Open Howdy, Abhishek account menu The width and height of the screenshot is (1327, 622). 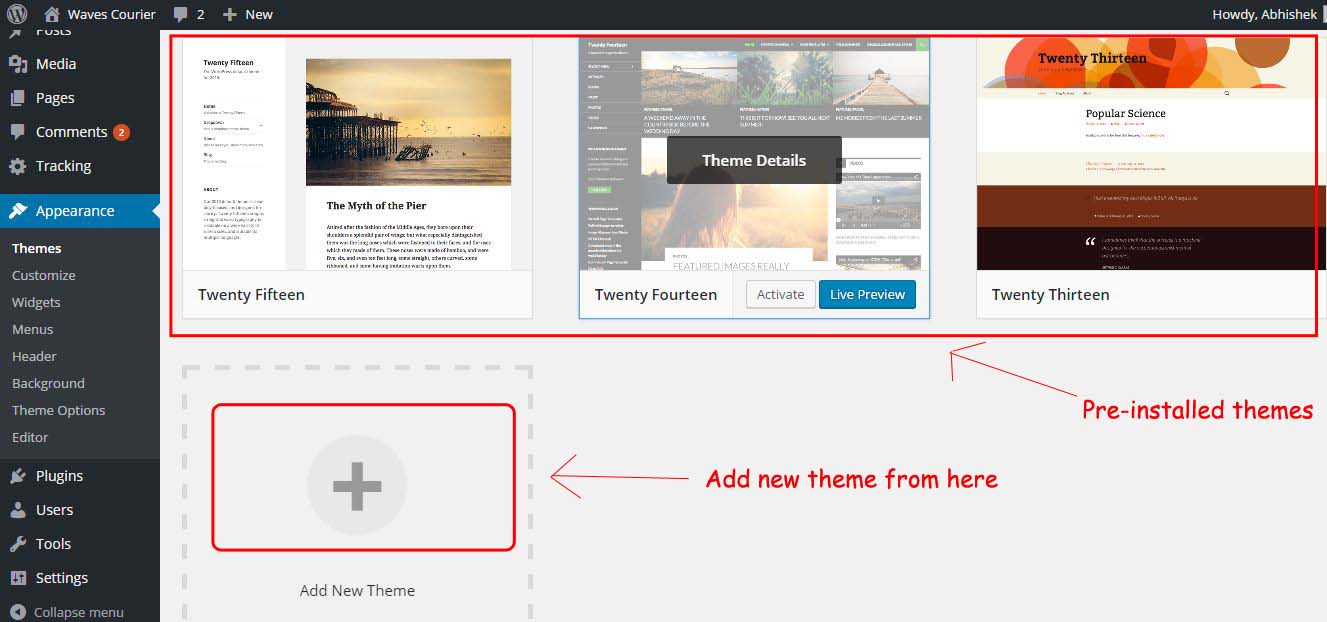click(x=1265, y=14)
